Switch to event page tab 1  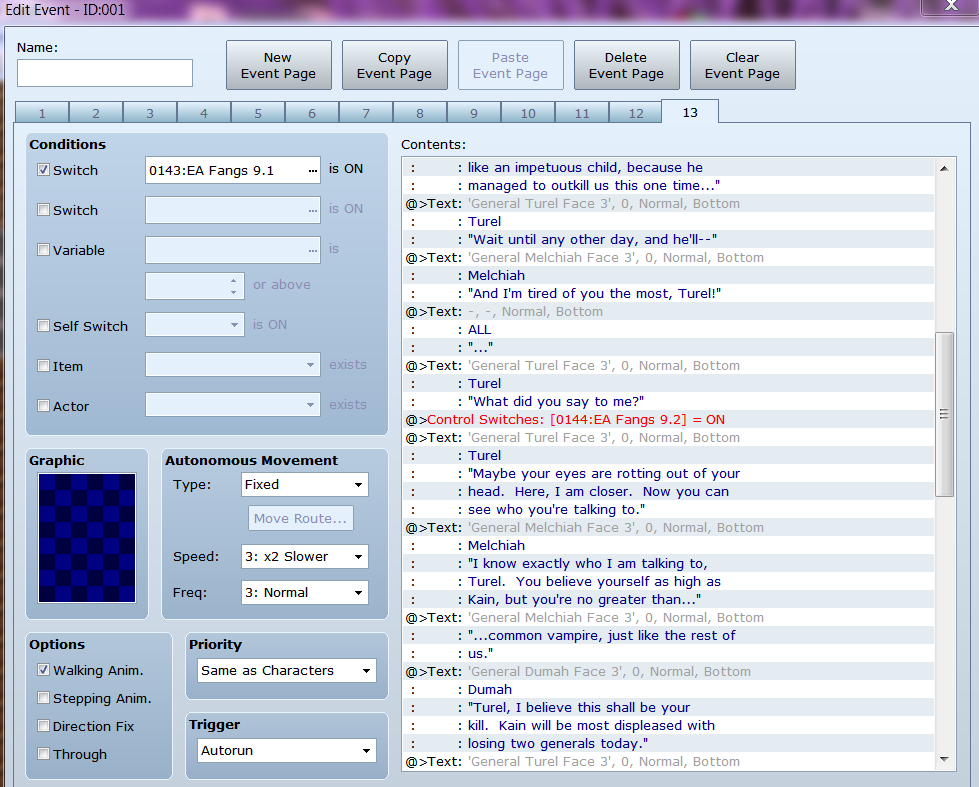pos(41,113)
